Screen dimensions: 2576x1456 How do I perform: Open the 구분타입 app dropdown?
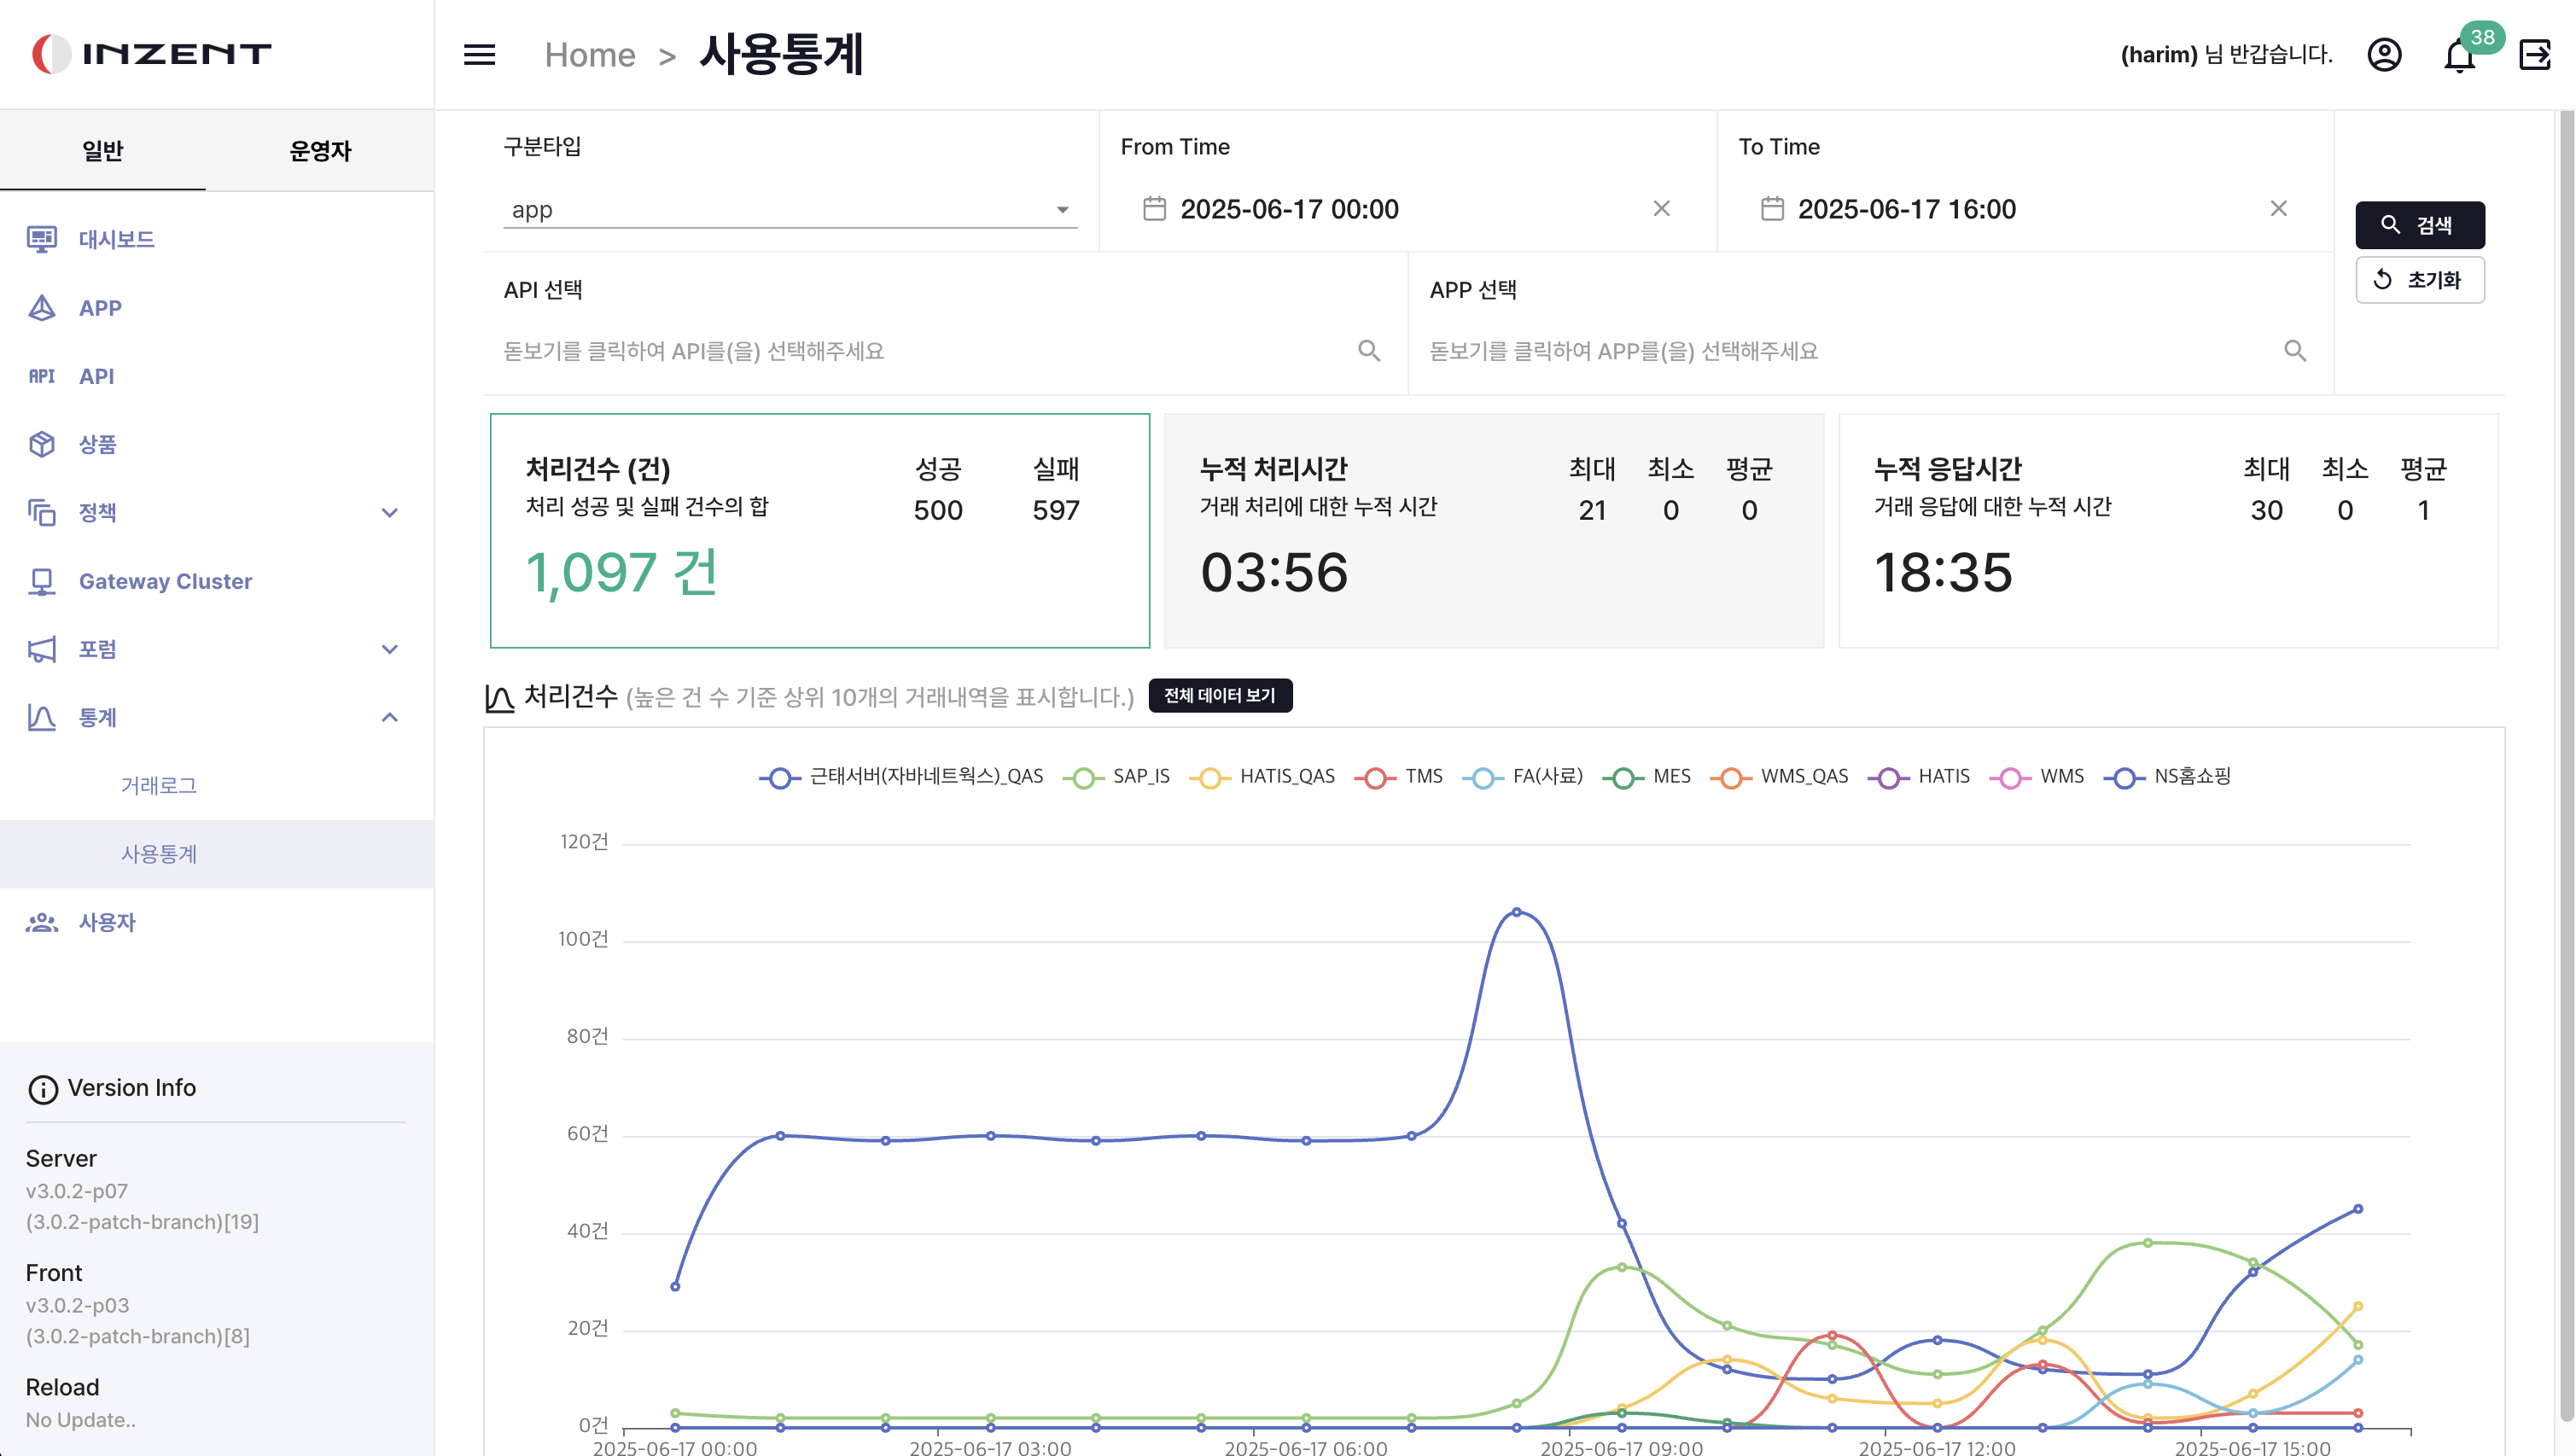(790, 210)
